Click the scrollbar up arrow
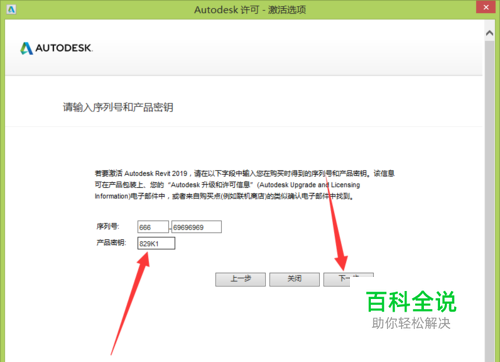 tap(489, 33)
